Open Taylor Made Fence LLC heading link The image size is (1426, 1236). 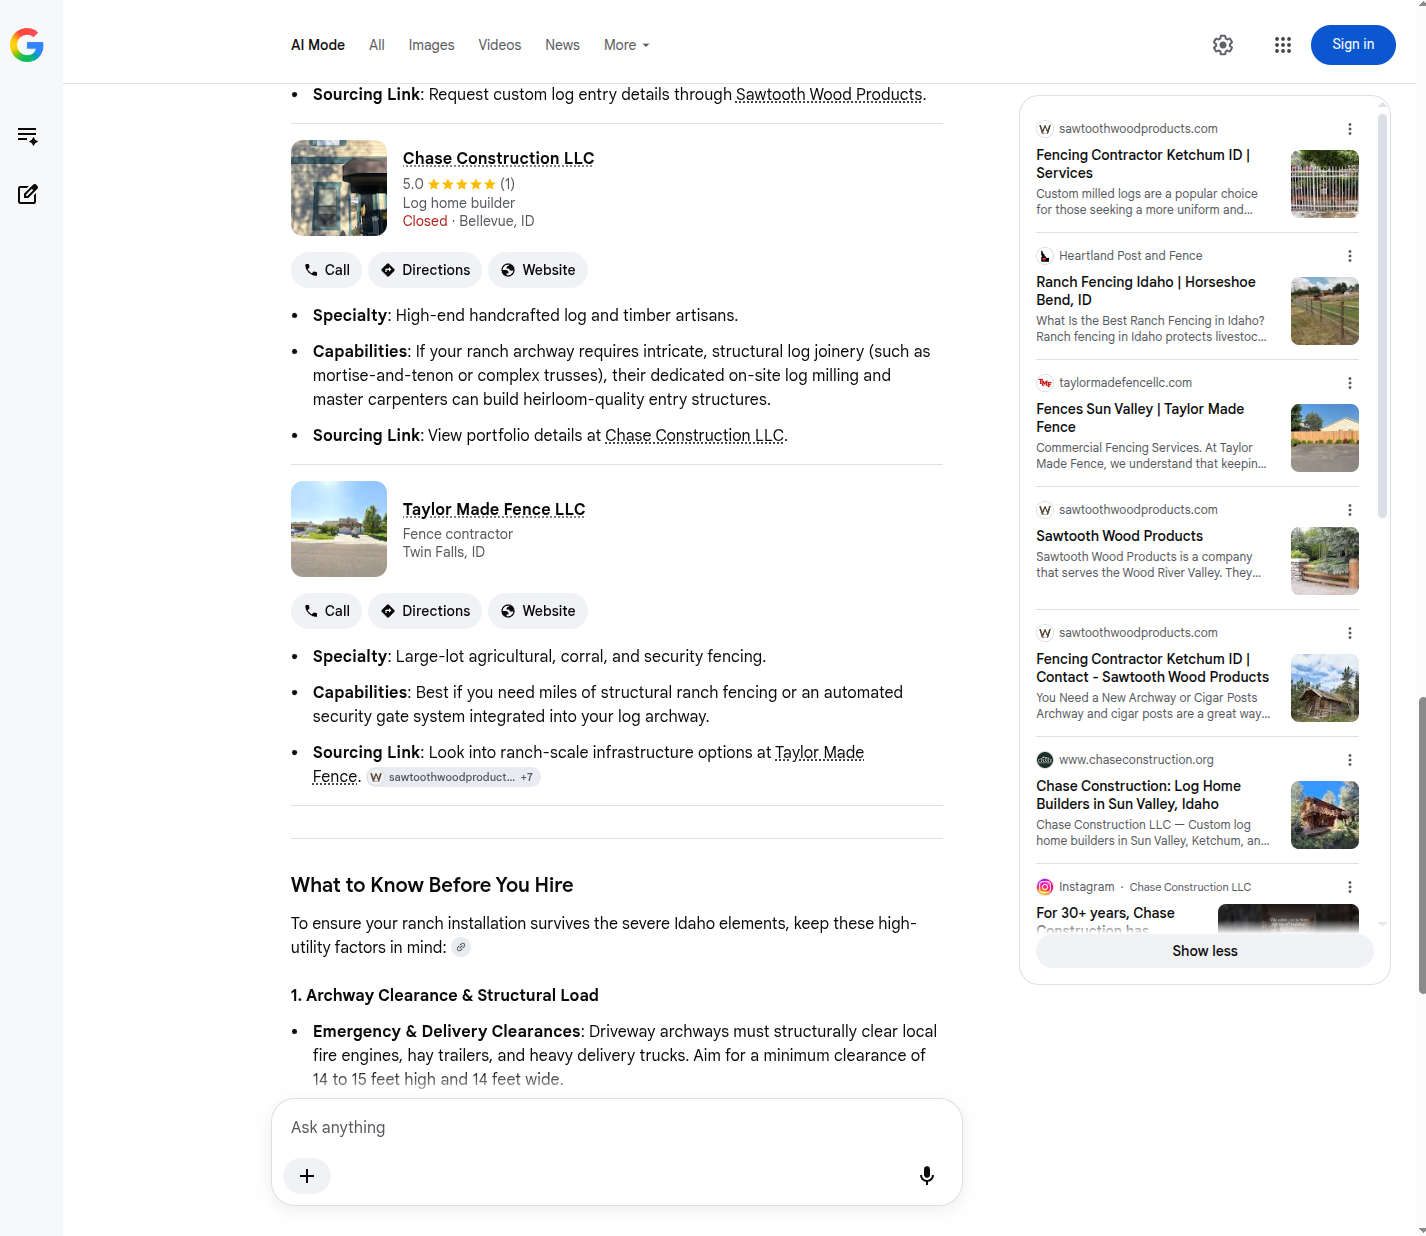(x=494, y=509)
